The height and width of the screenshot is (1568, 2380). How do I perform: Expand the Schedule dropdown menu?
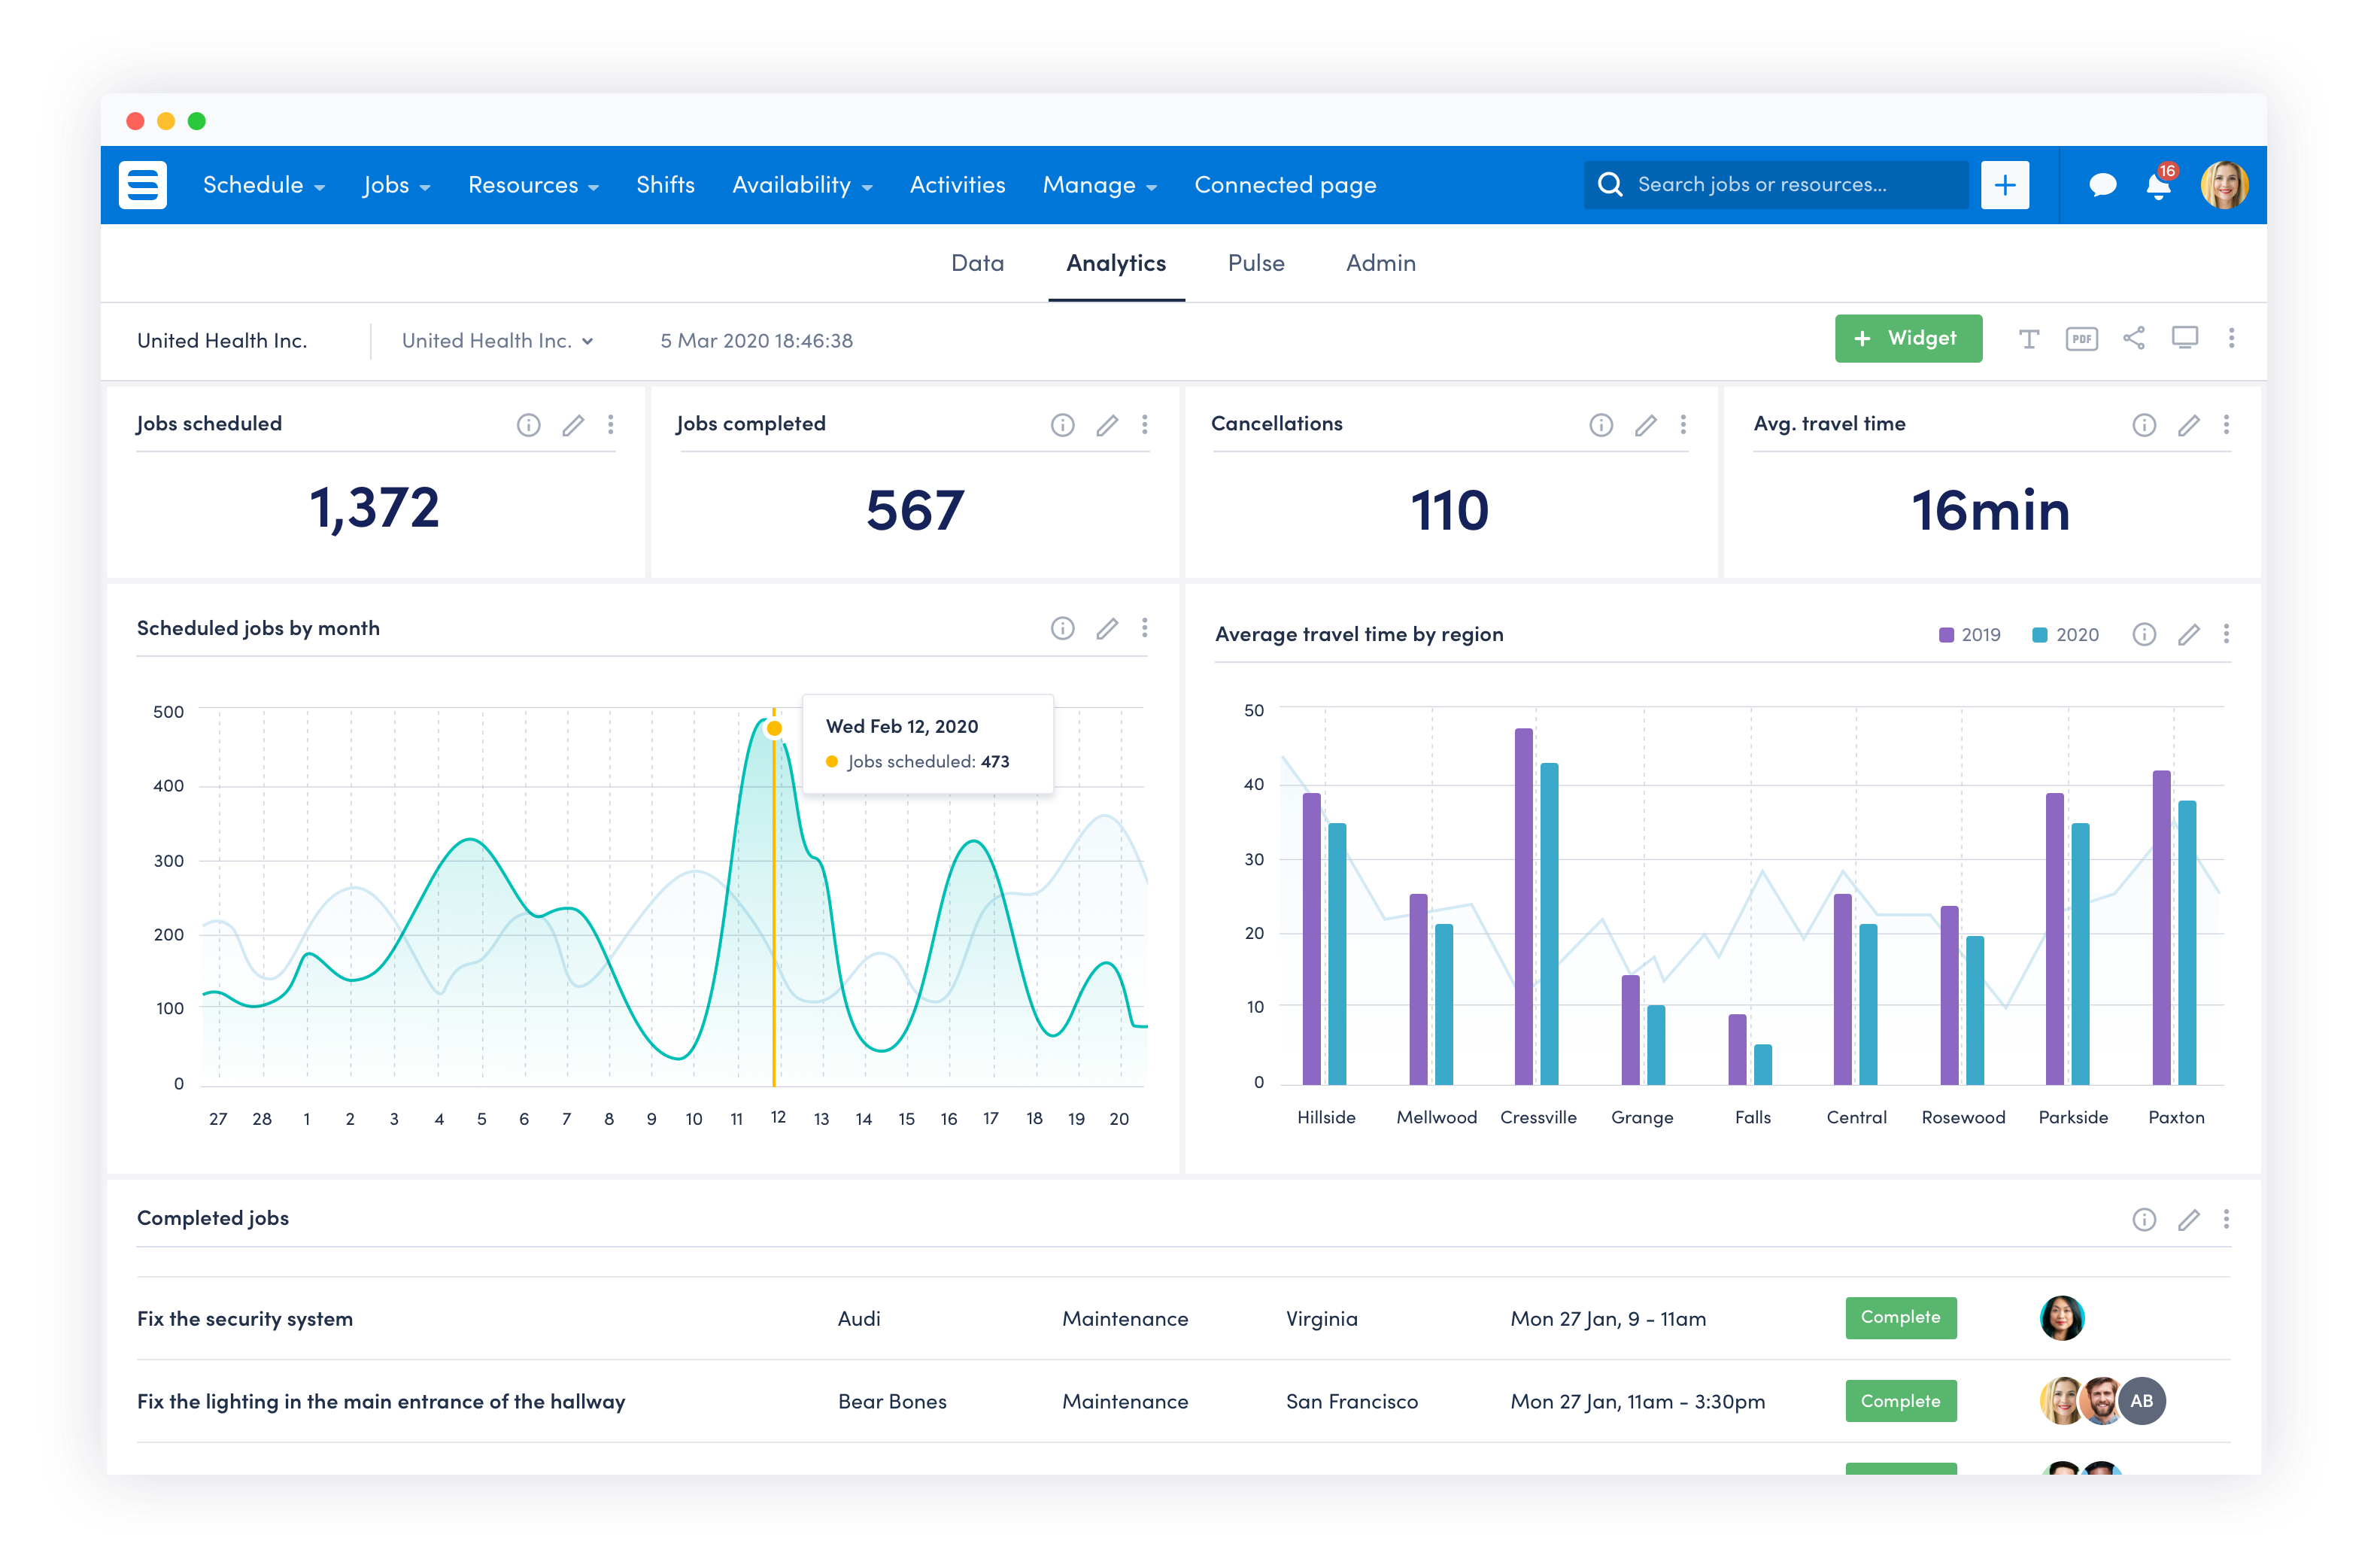coord(263,186)
